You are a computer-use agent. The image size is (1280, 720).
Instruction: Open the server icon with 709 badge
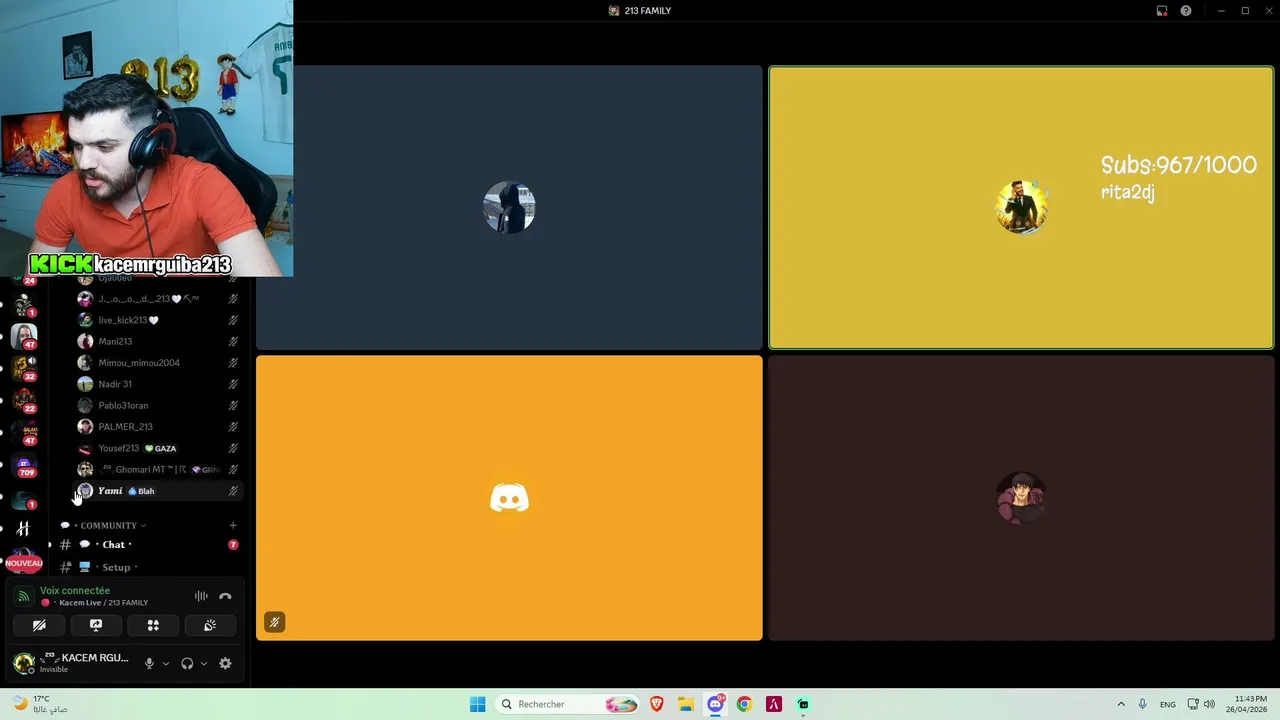[x=24, y=466]
